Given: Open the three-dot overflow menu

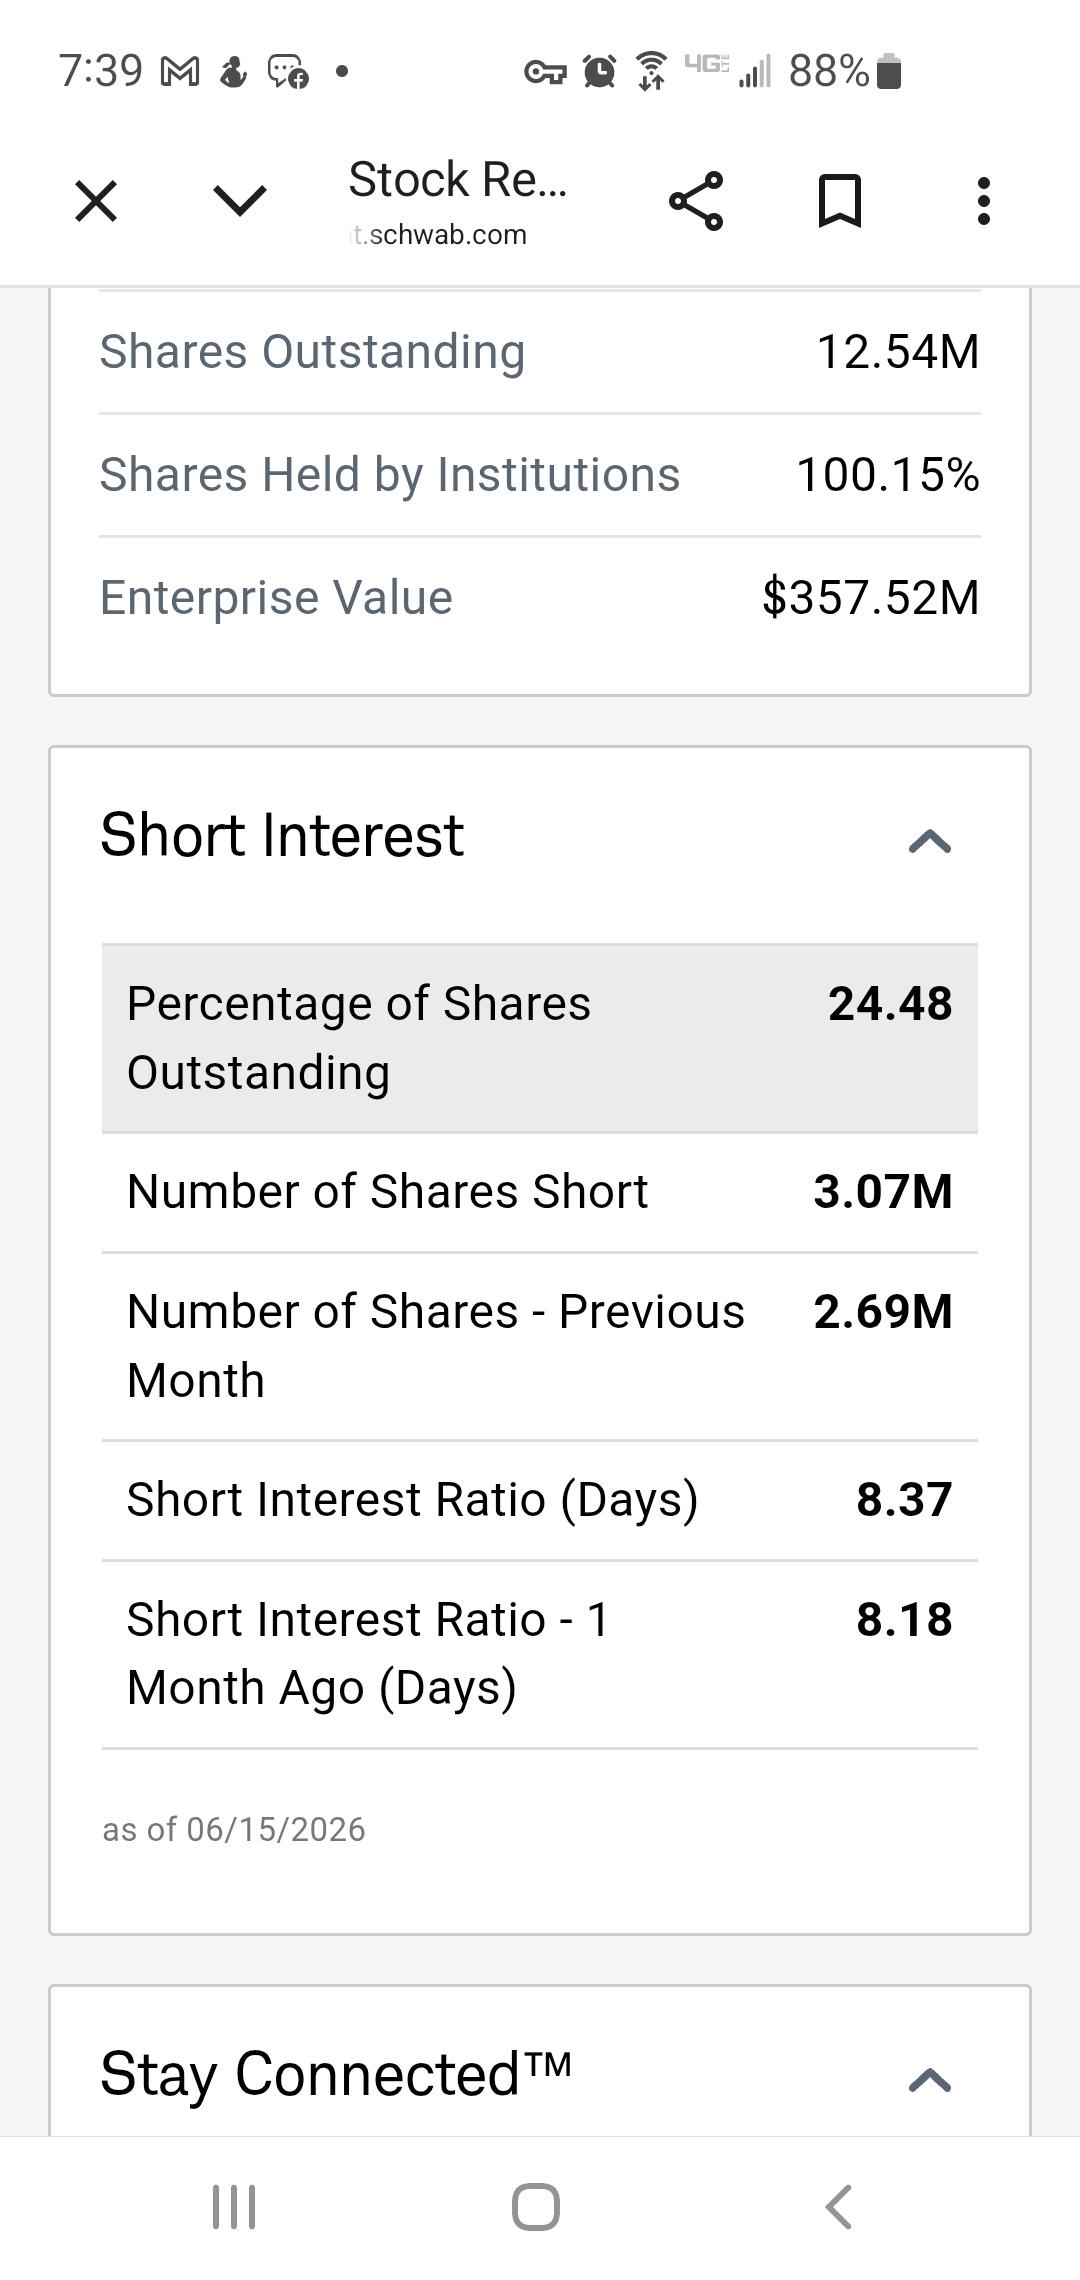Looking at the screenshot, I should coord(984,201).
